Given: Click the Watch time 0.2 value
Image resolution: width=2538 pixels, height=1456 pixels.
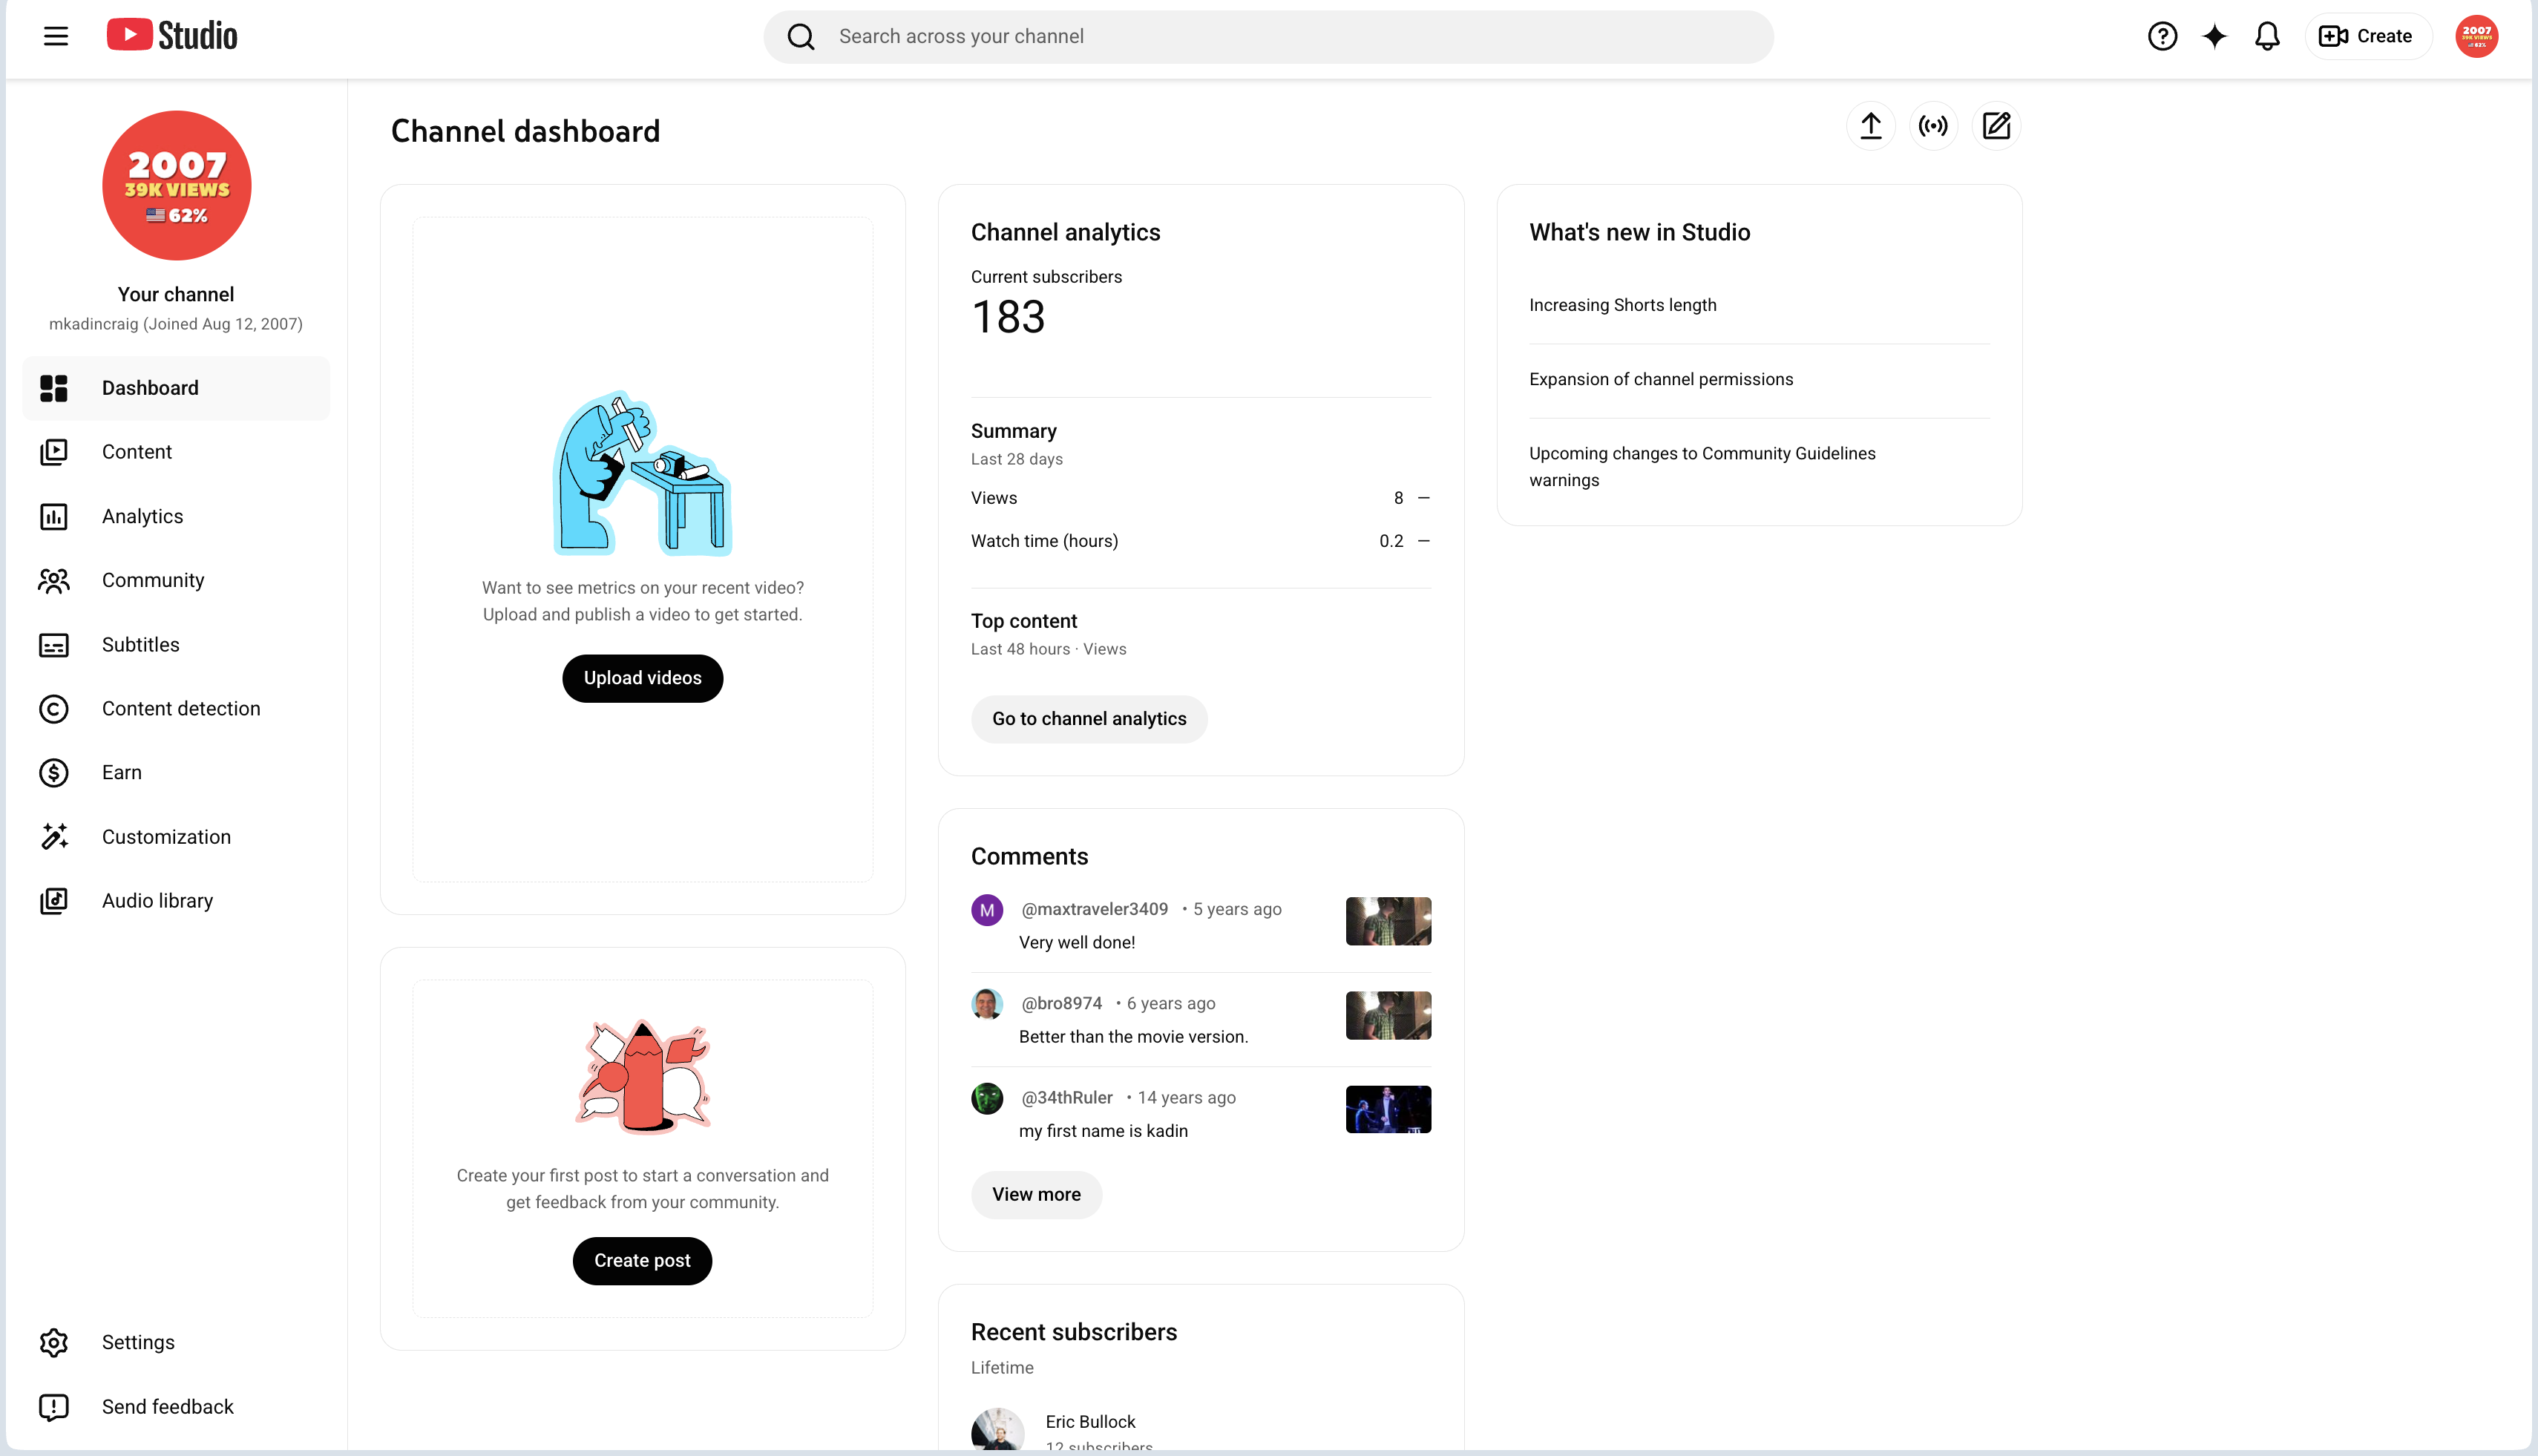Looking at the screenshot, I should 1391,541.
